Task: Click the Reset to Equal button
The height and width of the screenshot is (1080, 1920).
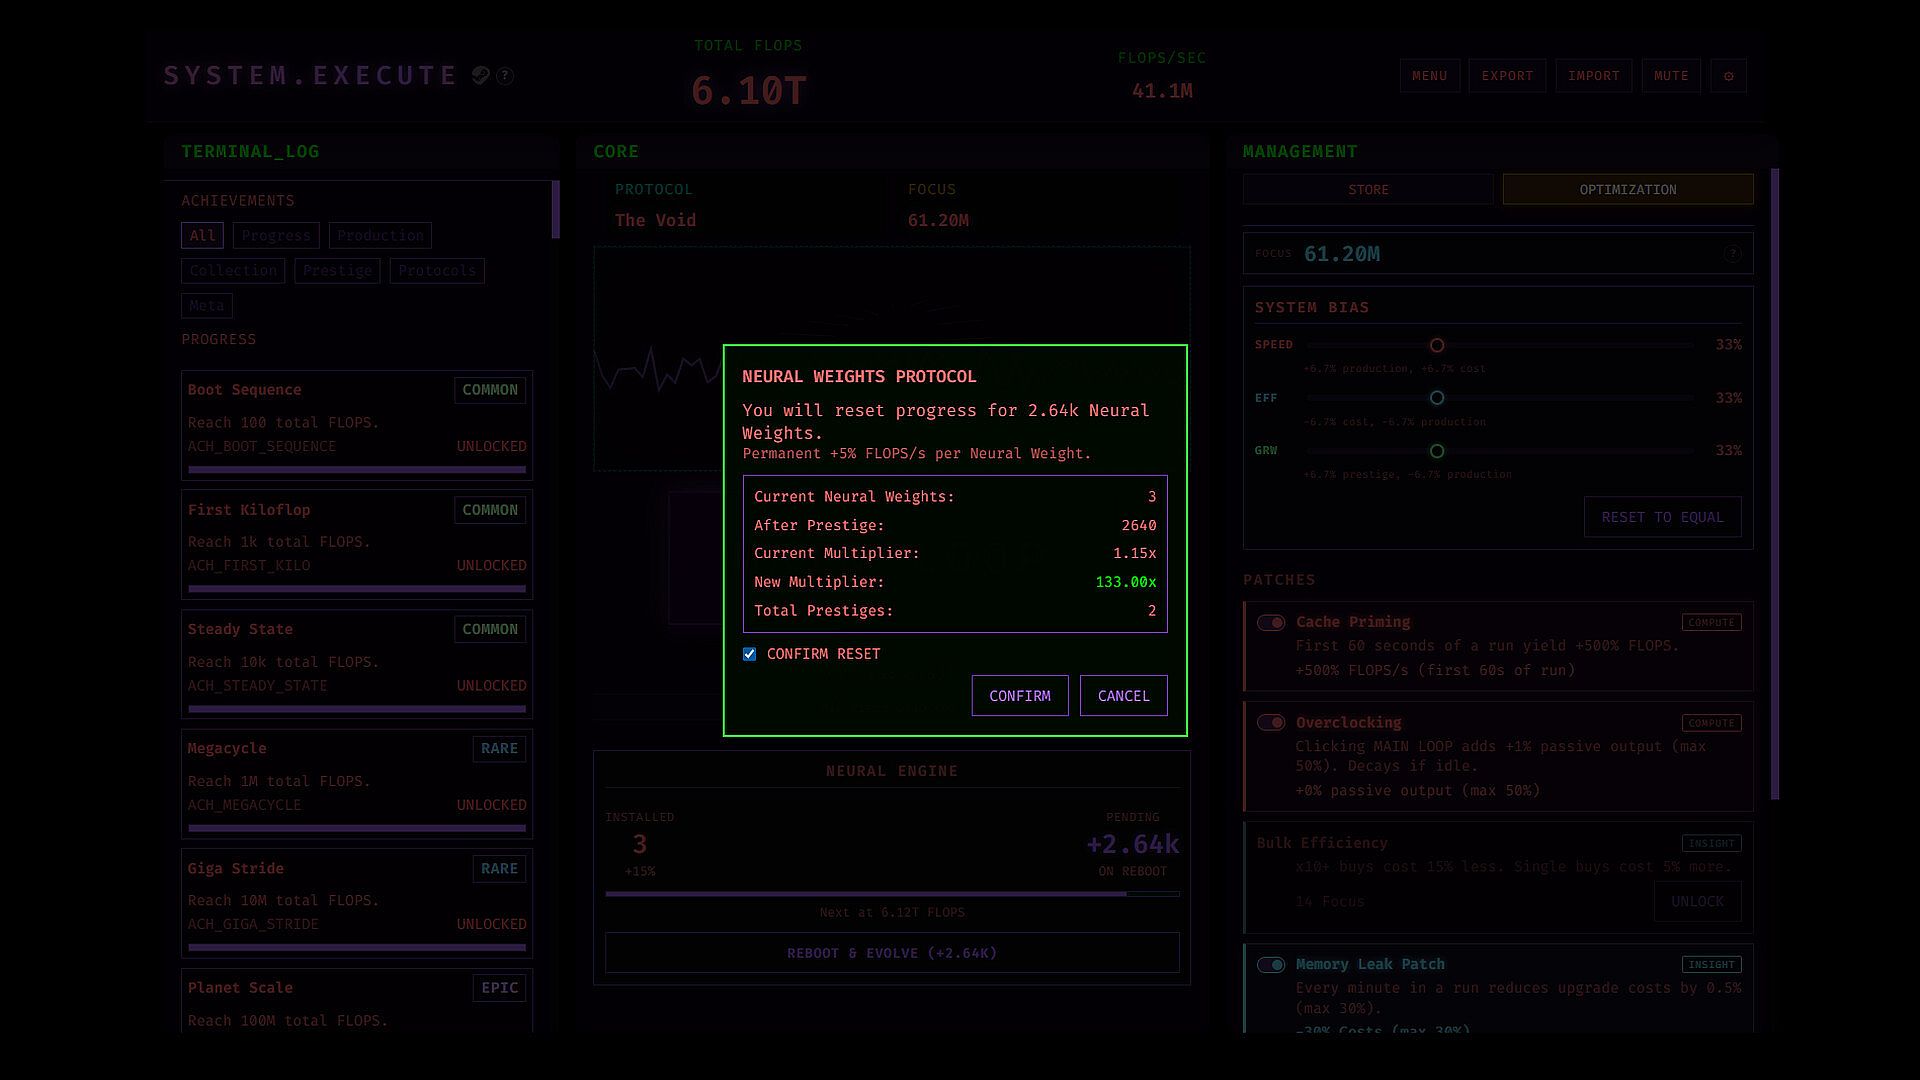Action: 1661,518
